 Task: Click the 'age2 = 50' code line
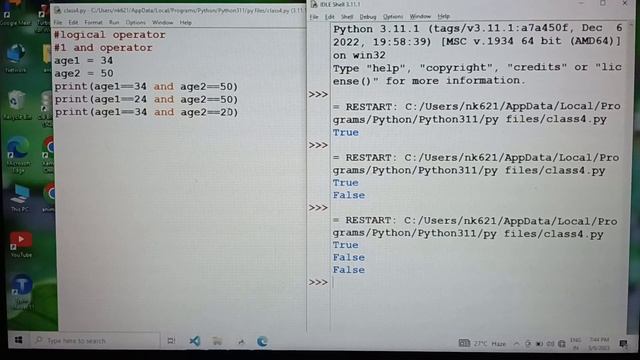(84, 73)
